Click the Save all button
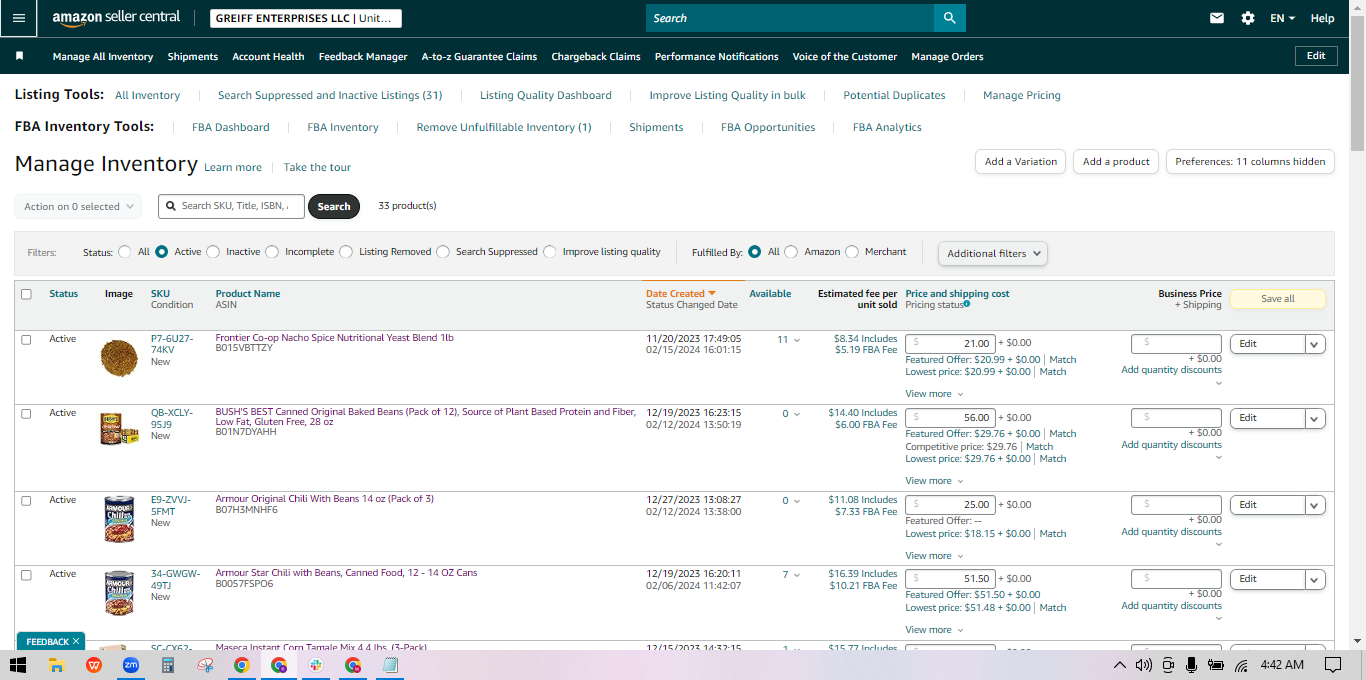1366x680 pixels. (1277, 298)
